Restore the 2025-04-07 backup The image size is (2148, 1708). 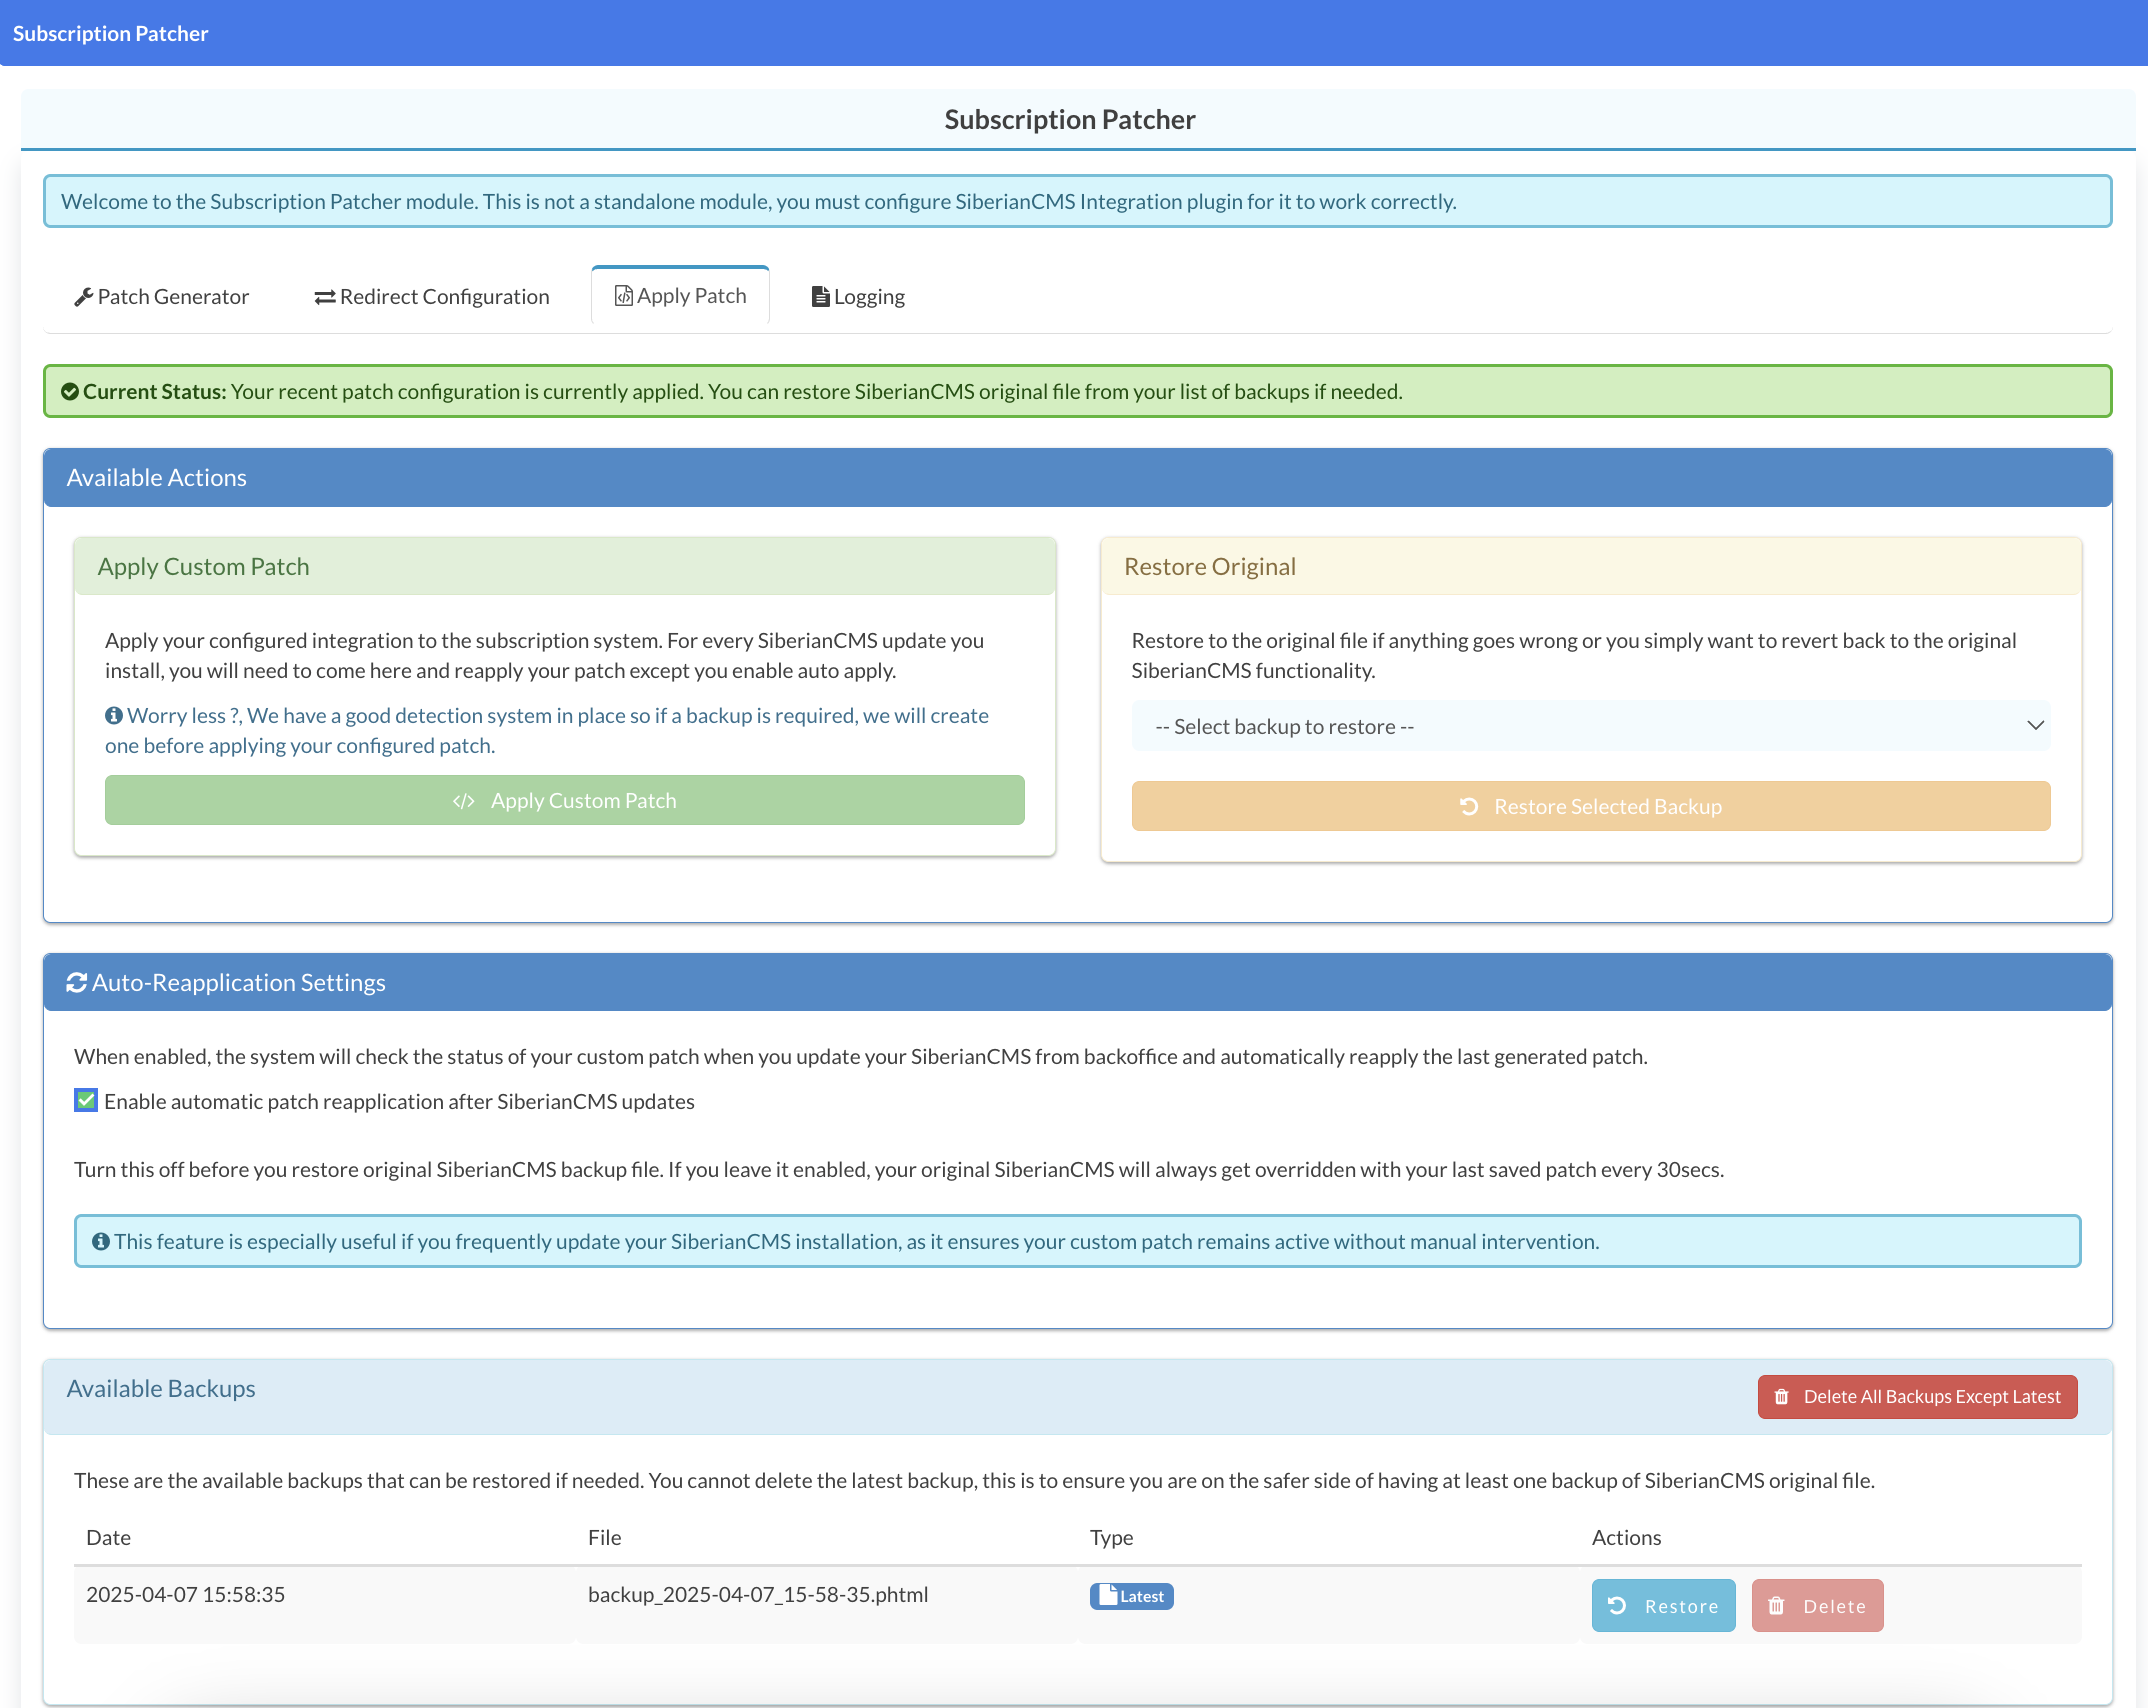point(1663,1605)
